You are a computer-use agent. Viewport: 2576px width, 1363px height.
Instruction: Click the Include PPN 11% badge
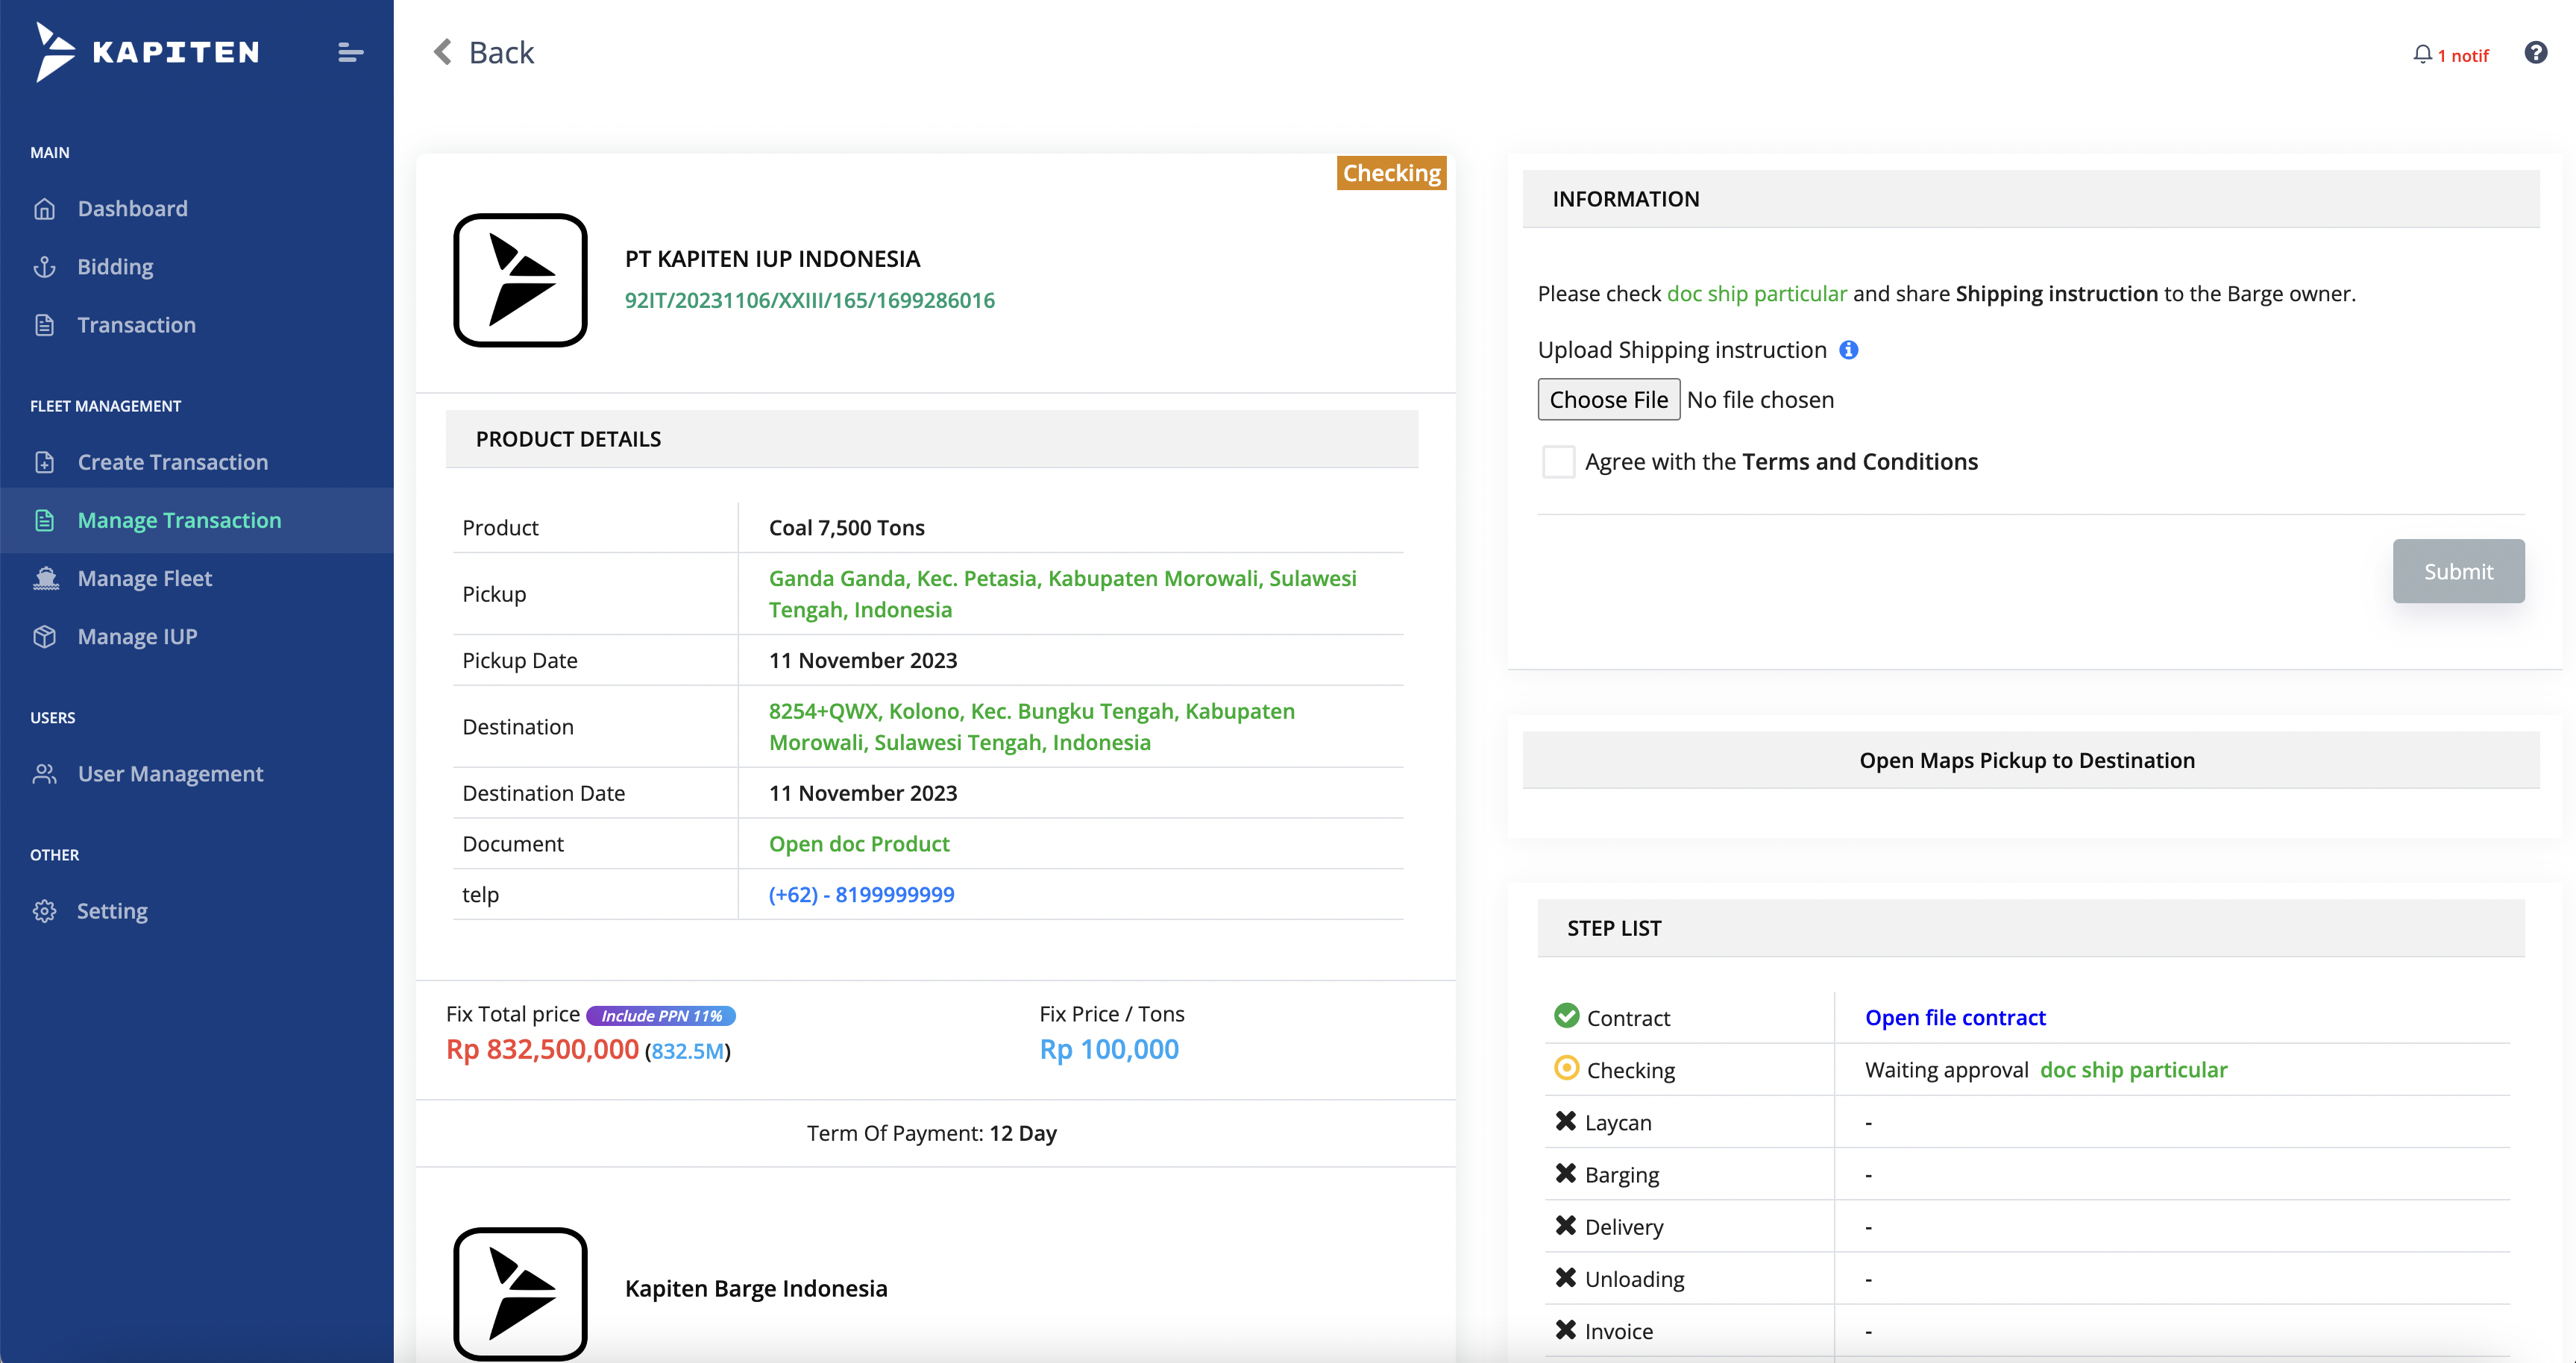tap(661, 1016)
